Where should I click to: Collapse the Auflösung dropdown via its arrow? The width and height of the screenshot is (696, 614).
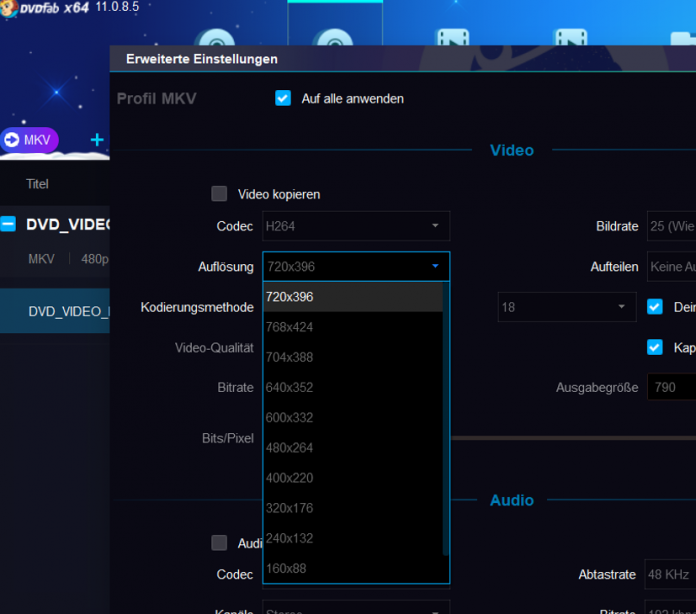[x=435, y=267]
